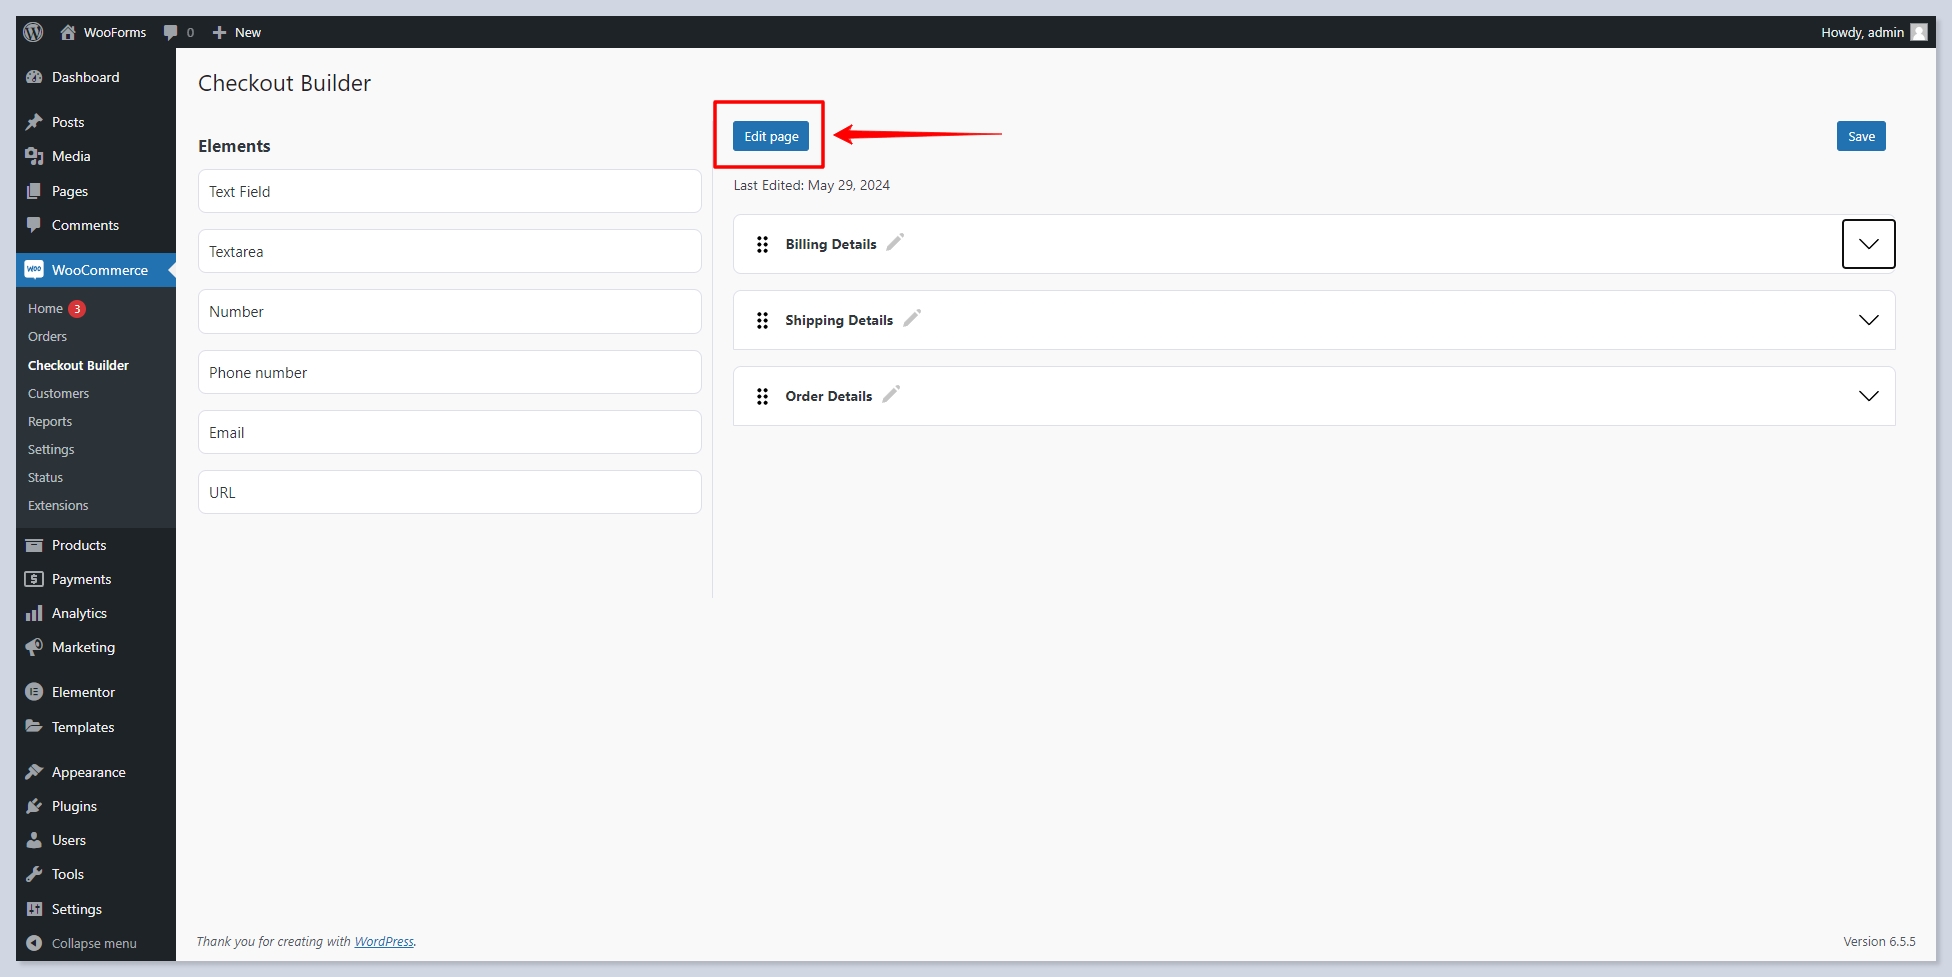The image size is (1952, 977).
Task: Click the Edit page button
Action: [x=771, y=136]
